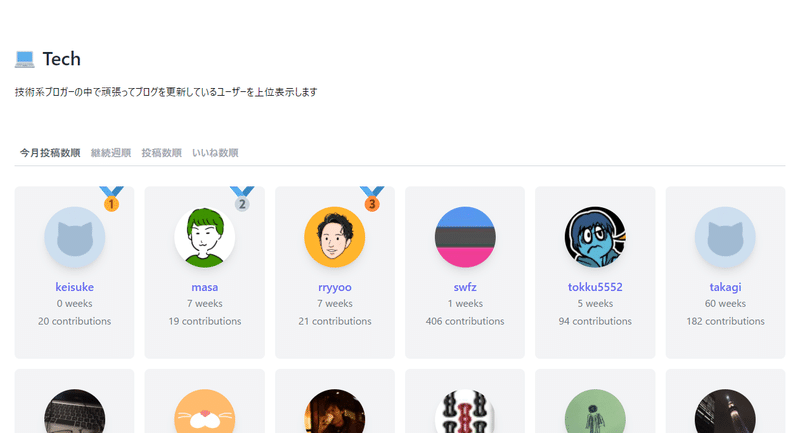The width and height of the screenshot is (800, 433).
Task: Click the Japanese description under Tech
Action: (x=166, y=92)
